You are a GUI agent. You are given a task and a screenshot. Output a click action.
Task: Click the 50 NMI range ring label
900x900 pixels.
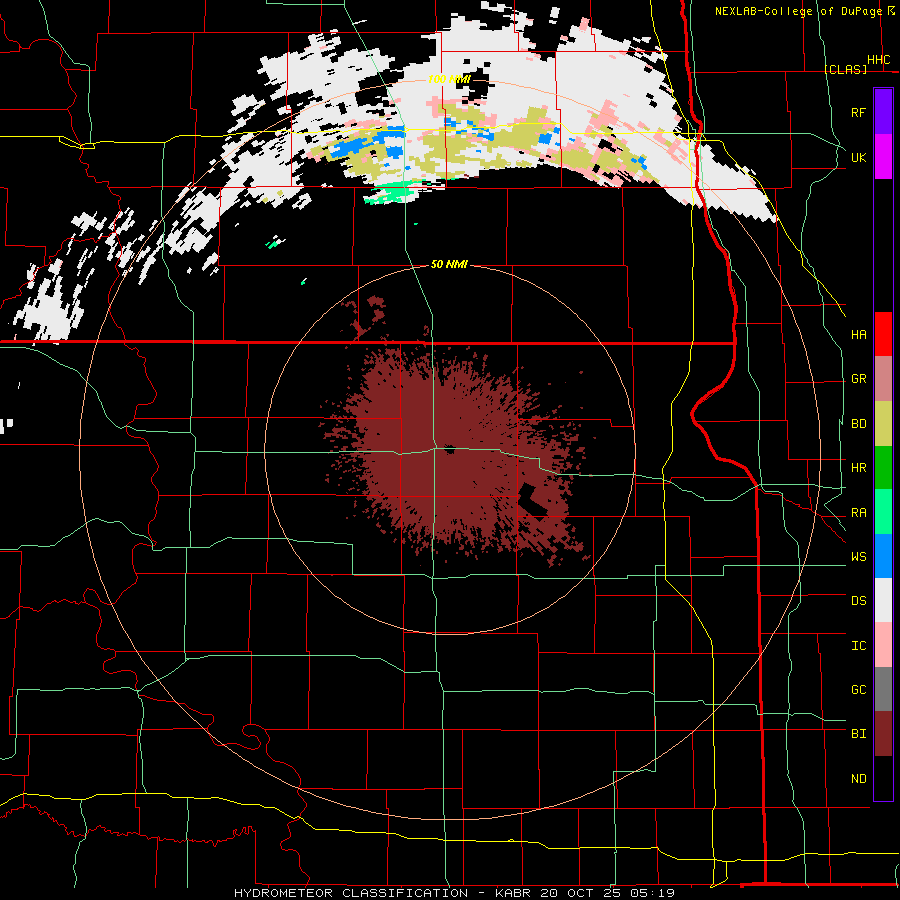[449, 264]
